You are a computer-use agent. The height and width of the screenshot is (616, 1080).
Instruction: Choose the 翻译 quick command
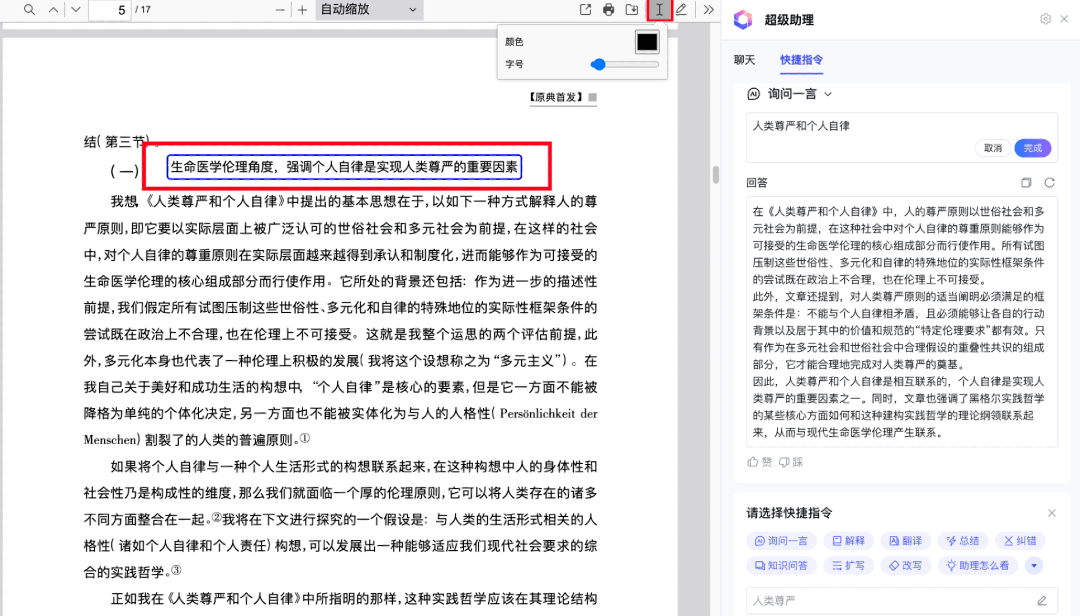(x=904, y=541)
